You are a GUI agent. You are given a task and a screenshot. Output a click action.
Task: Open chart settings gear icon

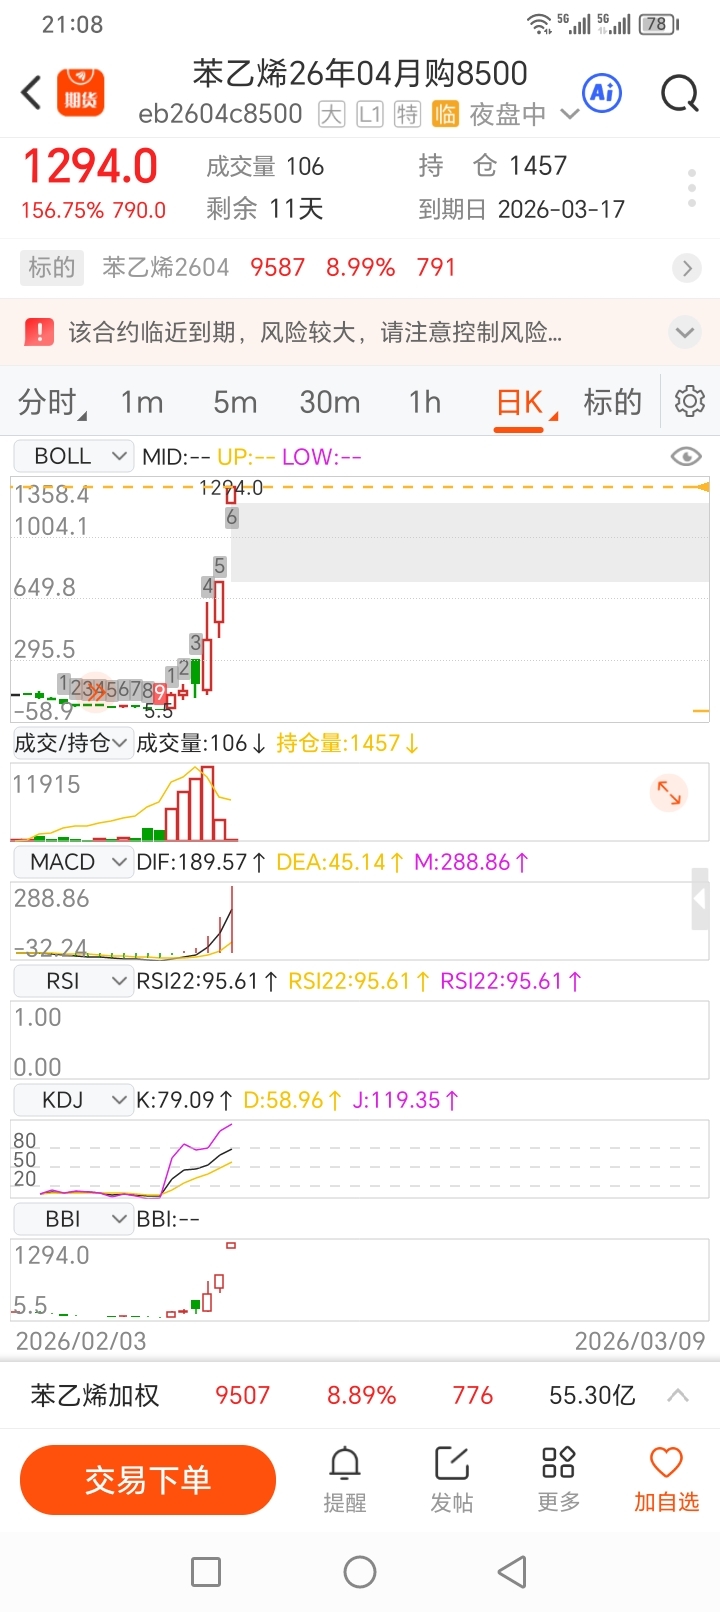point(690,401)
